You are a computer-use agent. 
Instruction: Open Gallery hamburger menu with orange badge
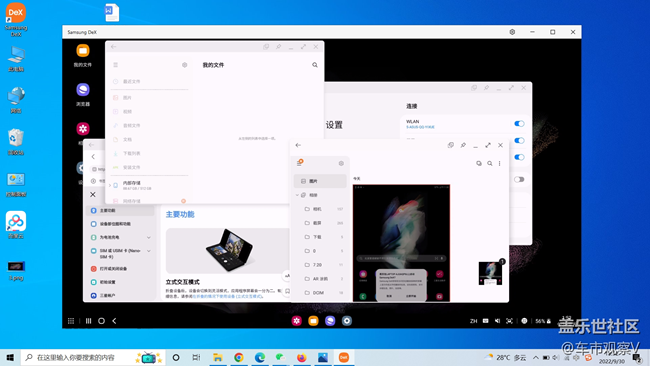tap(300, 162)
